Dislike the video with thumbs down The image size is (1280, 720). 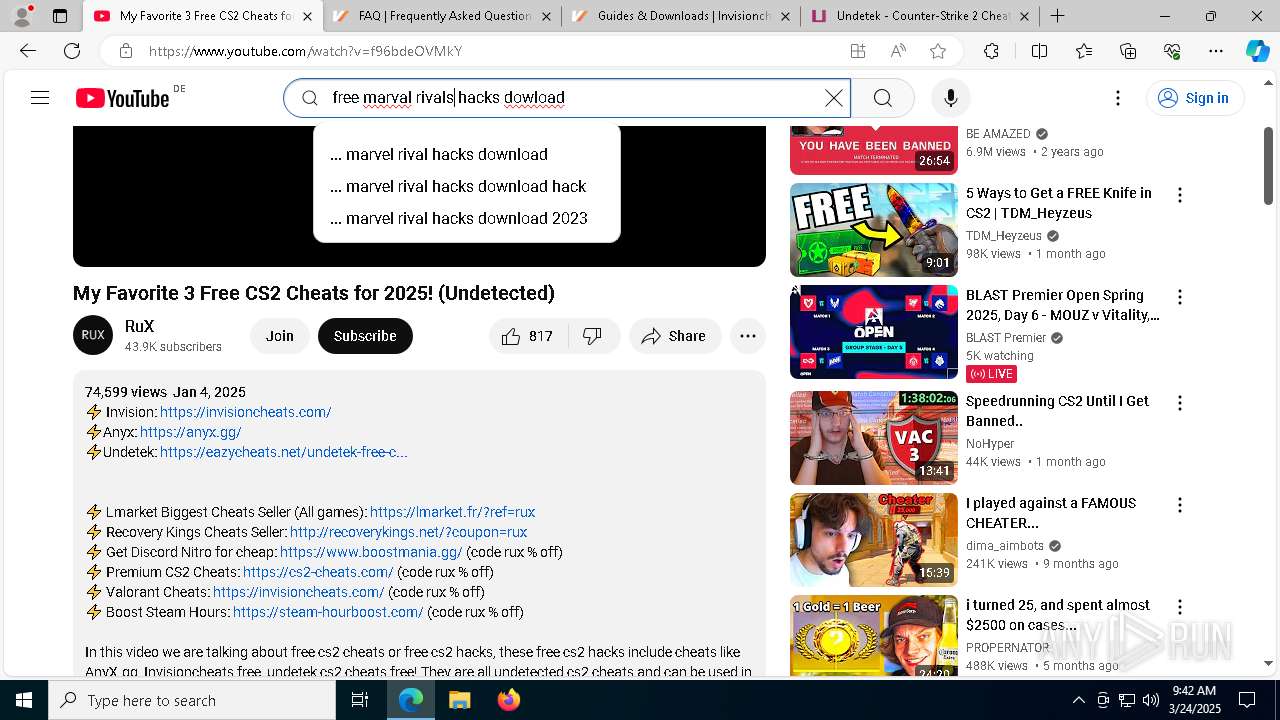(x=593, y=336)
